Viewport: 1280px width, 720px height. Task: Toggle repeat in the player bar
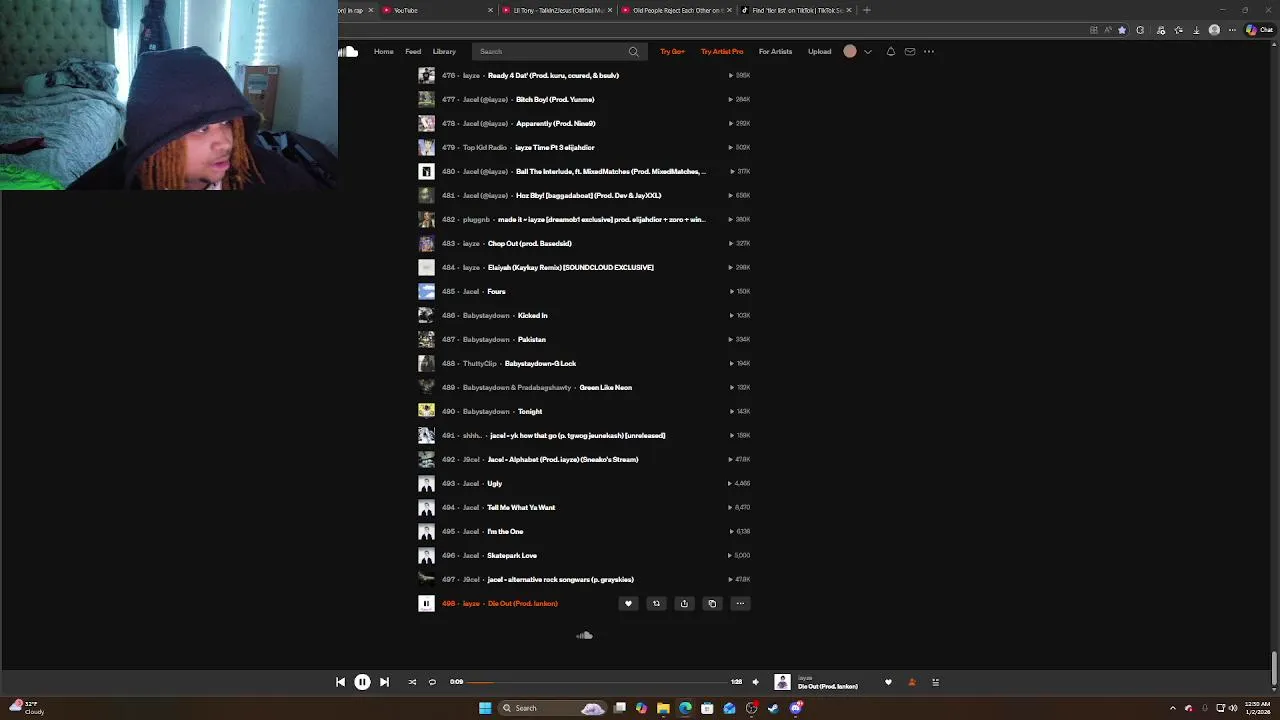point(432,682)
